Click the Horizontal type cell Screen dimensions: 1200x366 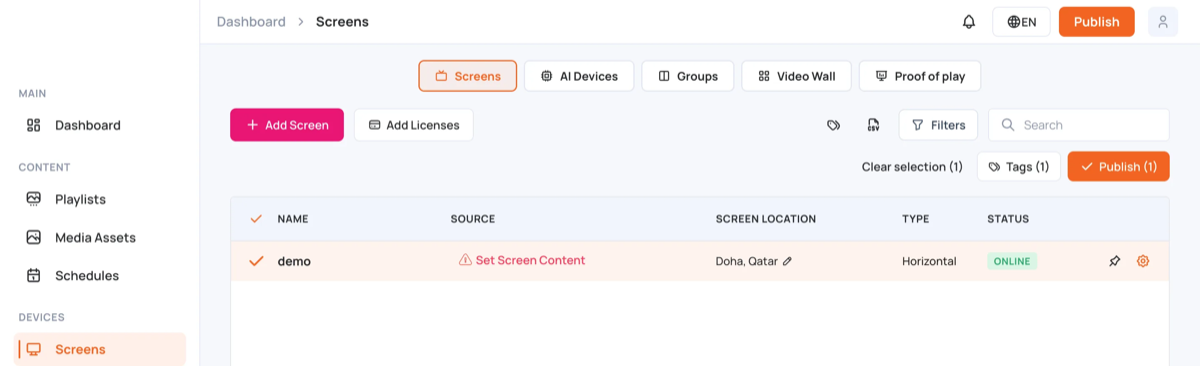pos(929,261)
